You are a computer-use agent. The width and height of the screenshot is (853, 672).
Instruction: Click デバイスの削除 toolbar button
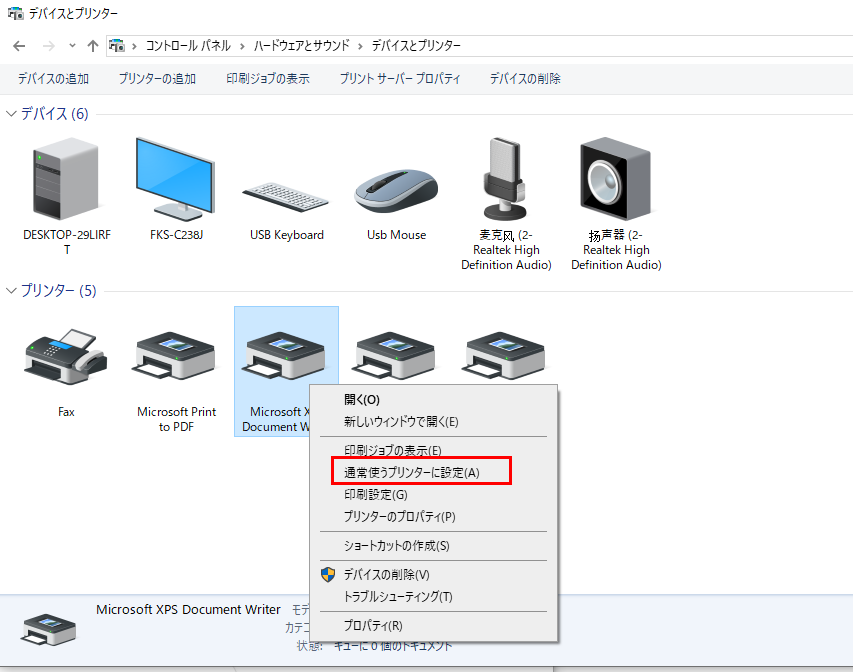coord(525,79)
